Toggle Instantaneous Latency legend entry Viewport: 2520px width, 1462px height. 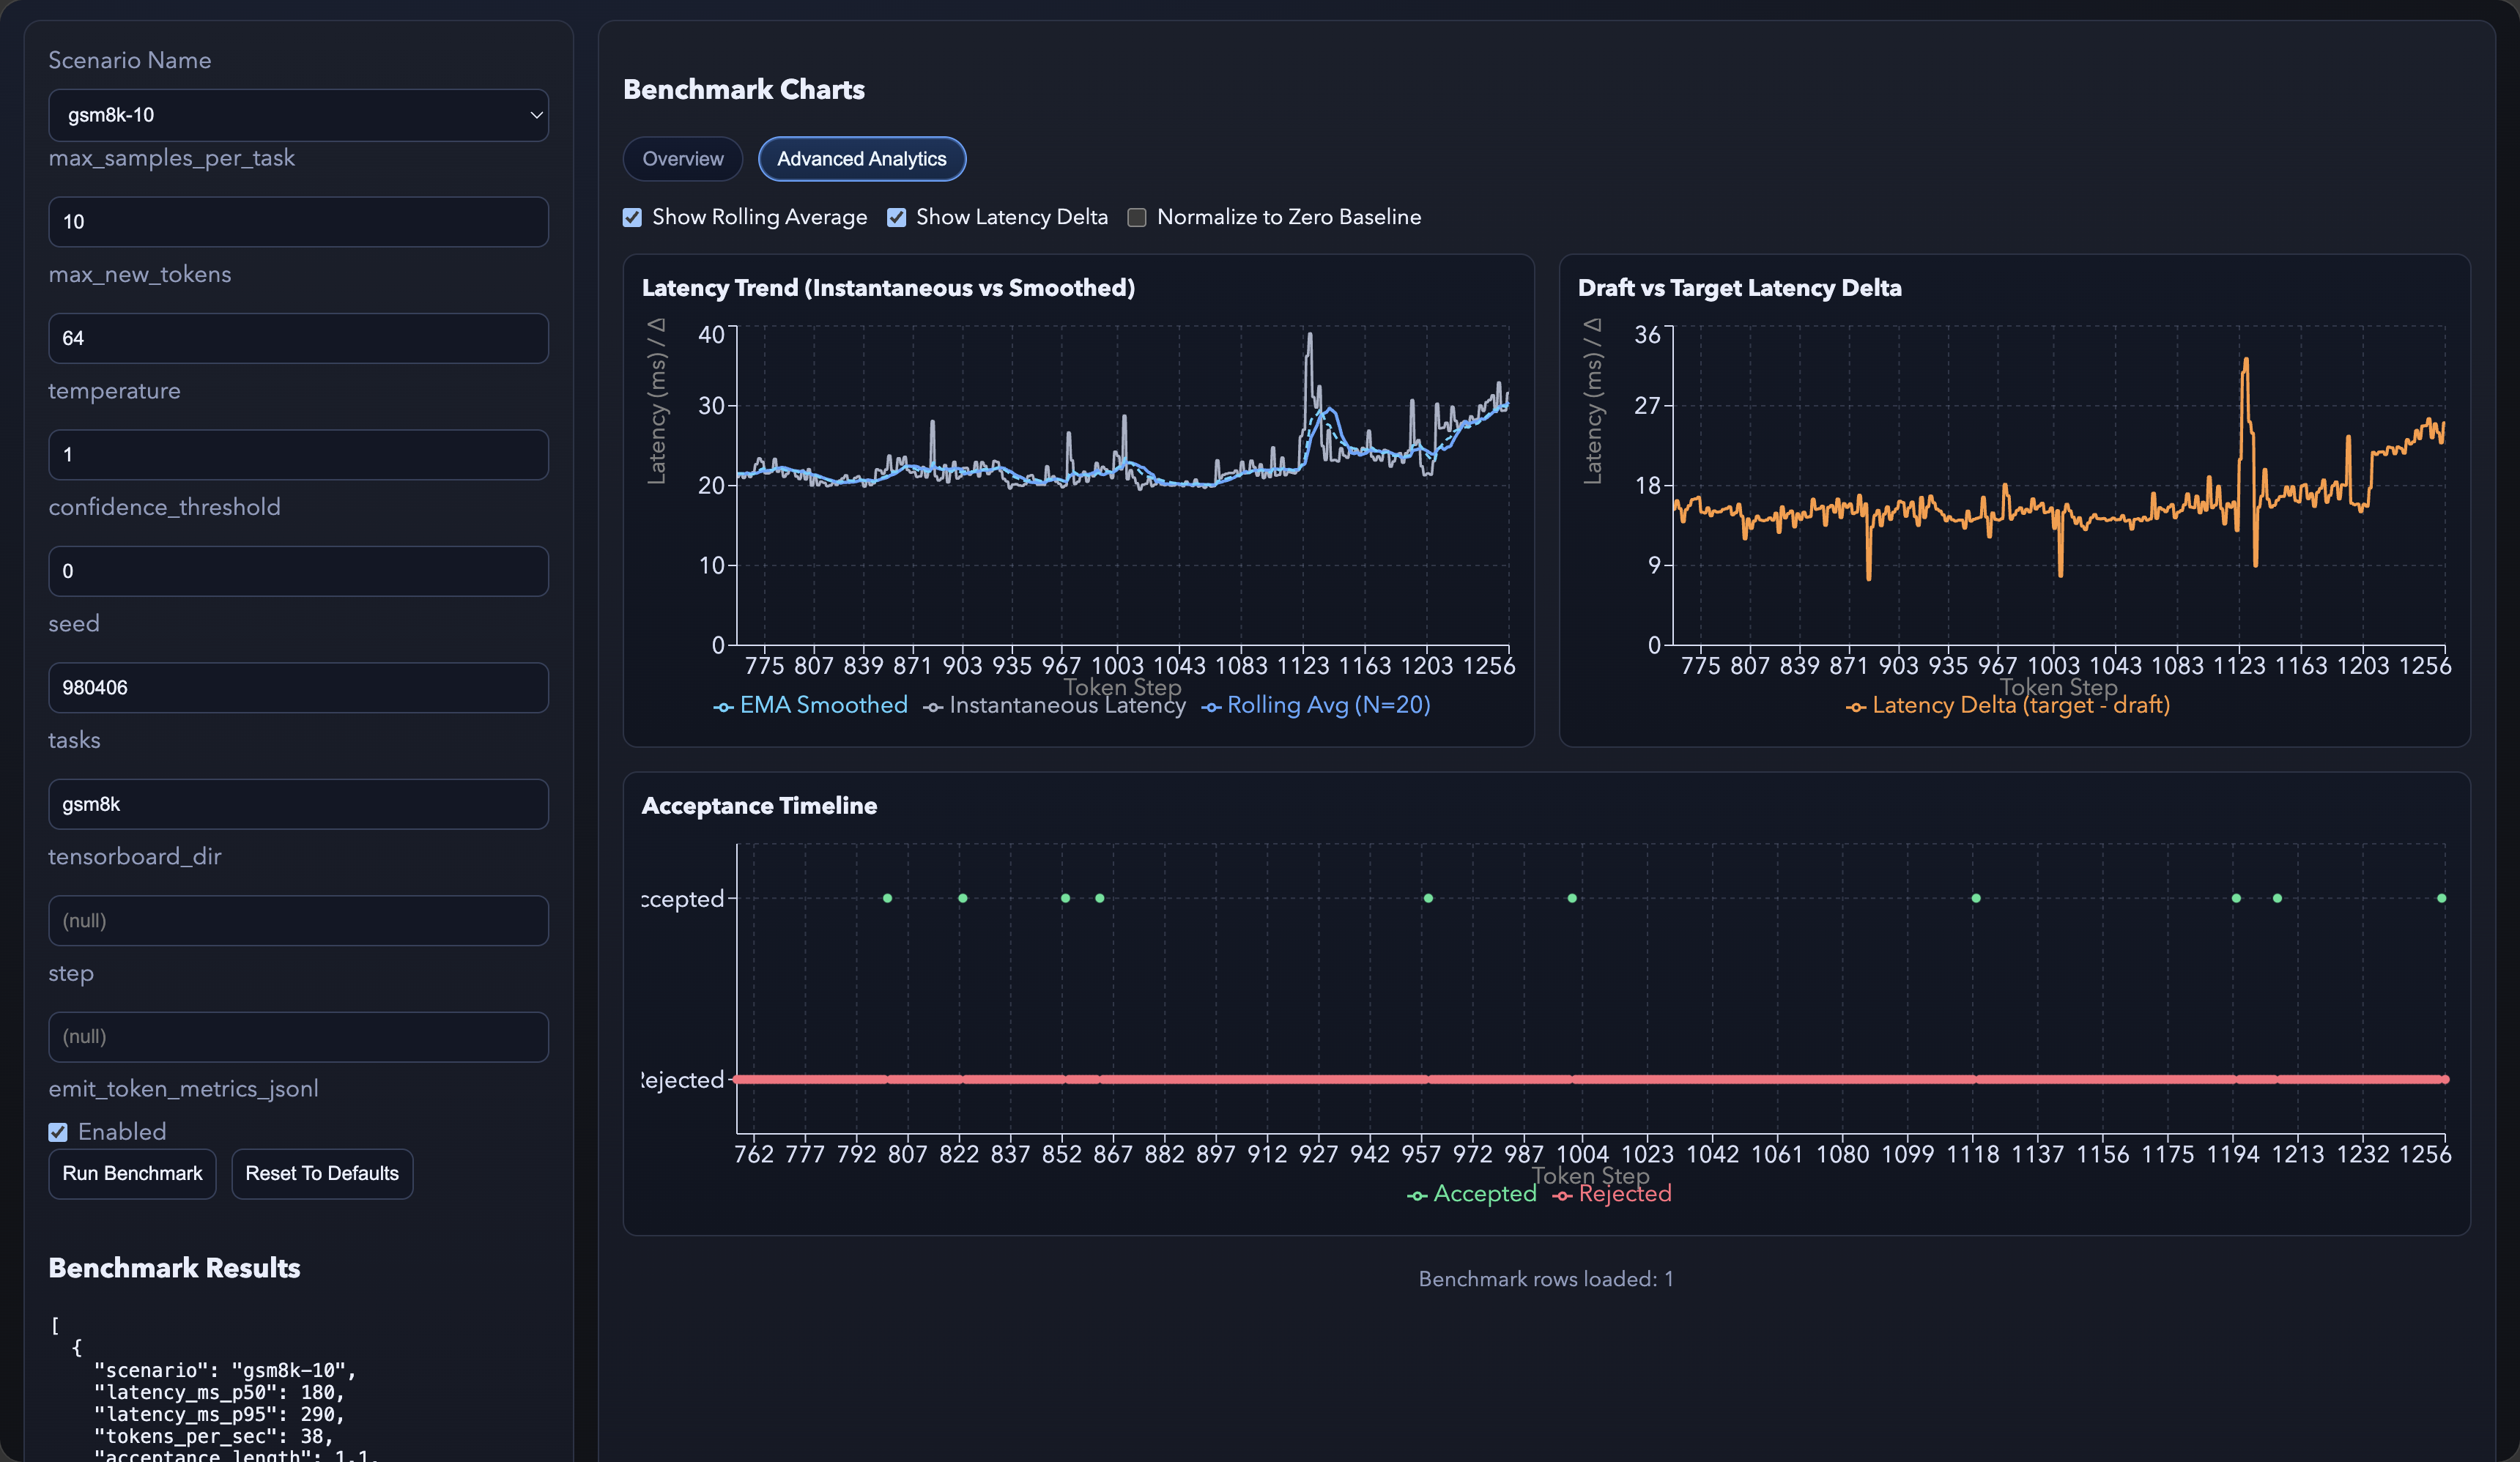1054,705
